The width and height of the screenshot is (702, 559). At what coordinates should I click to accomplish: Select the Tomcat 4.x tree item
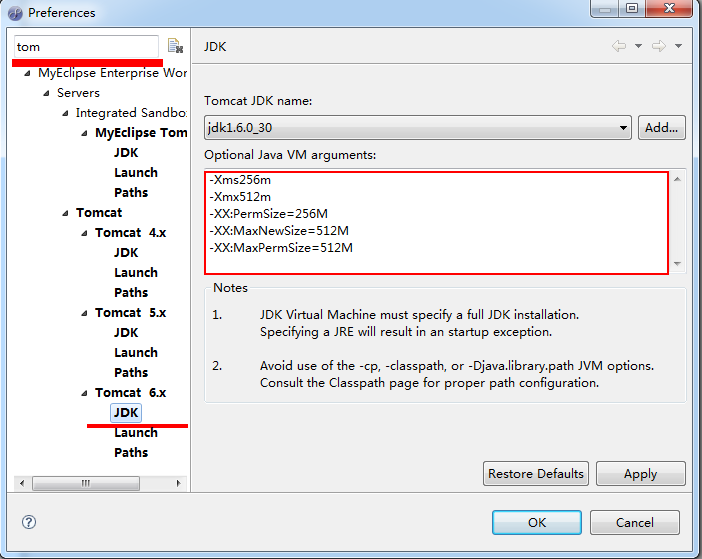click(130, 233)
